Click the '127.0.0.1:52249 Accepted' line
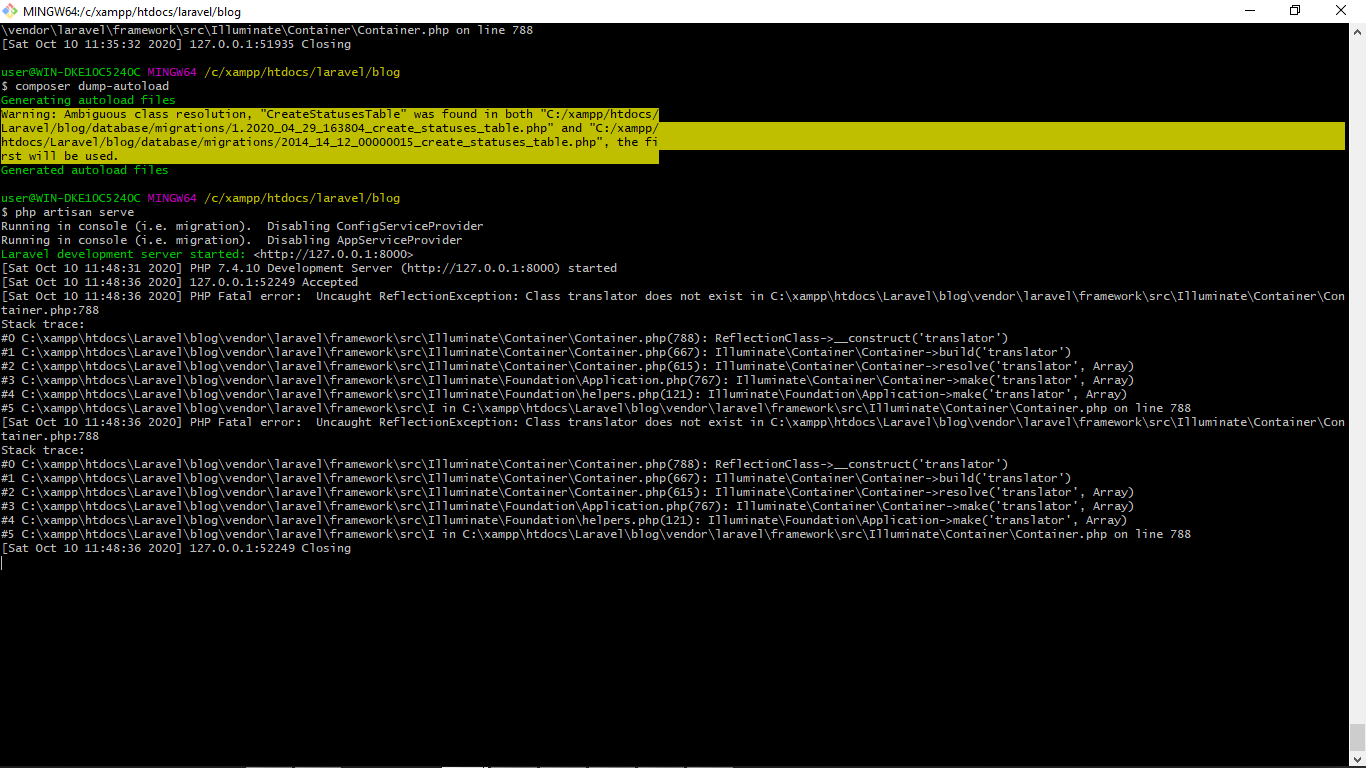Viewport: 1366px width, 768px height. tap(179, 282)
